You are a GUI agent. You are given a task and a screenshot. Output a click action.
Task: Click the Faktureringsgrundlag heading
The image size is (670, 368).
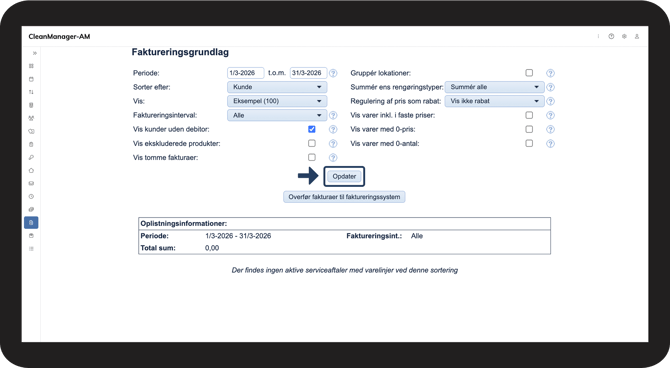180,52
